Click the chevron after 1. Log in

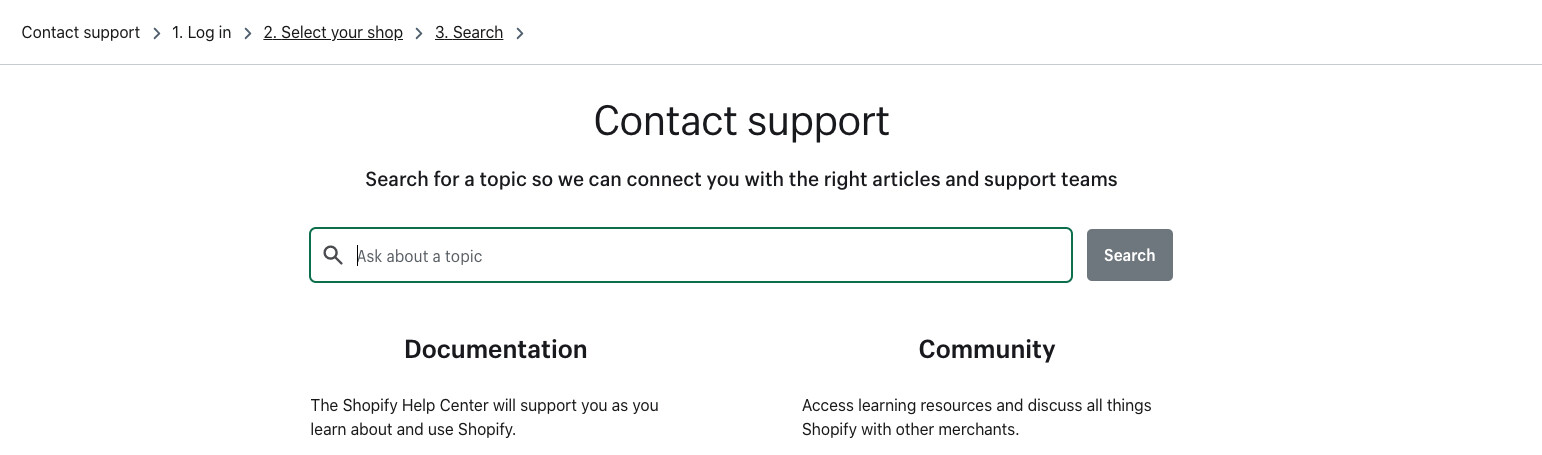(x=248, y=33)
